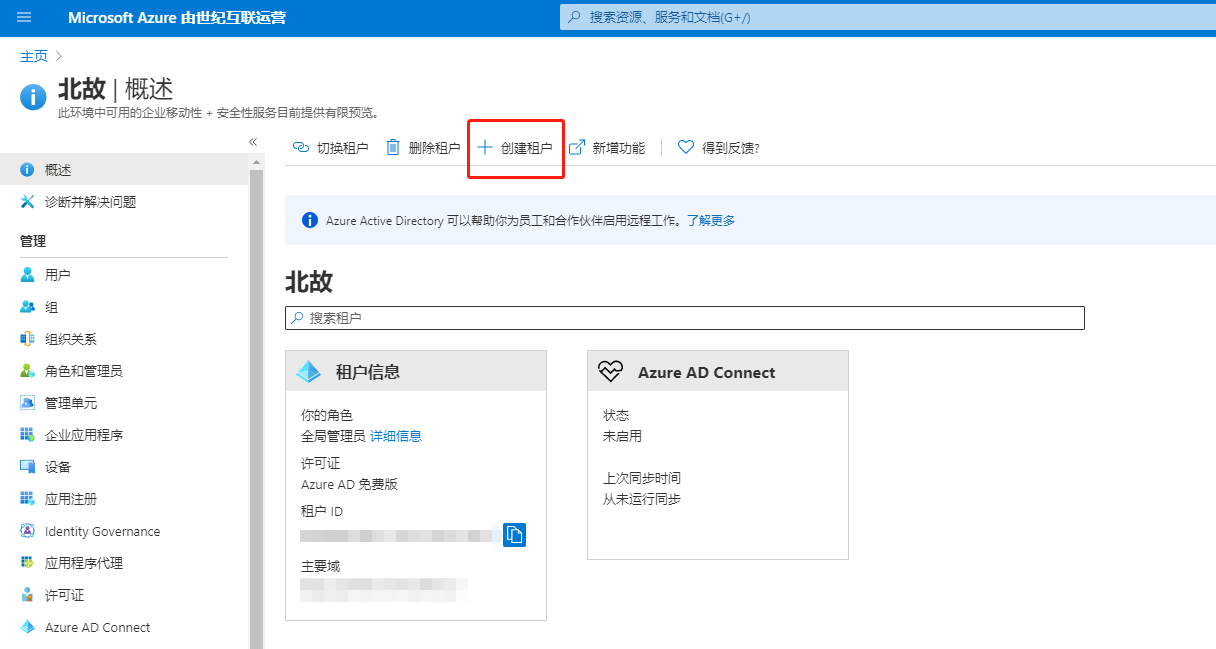Open 新增功能 in the toolbar

point(607,148)
